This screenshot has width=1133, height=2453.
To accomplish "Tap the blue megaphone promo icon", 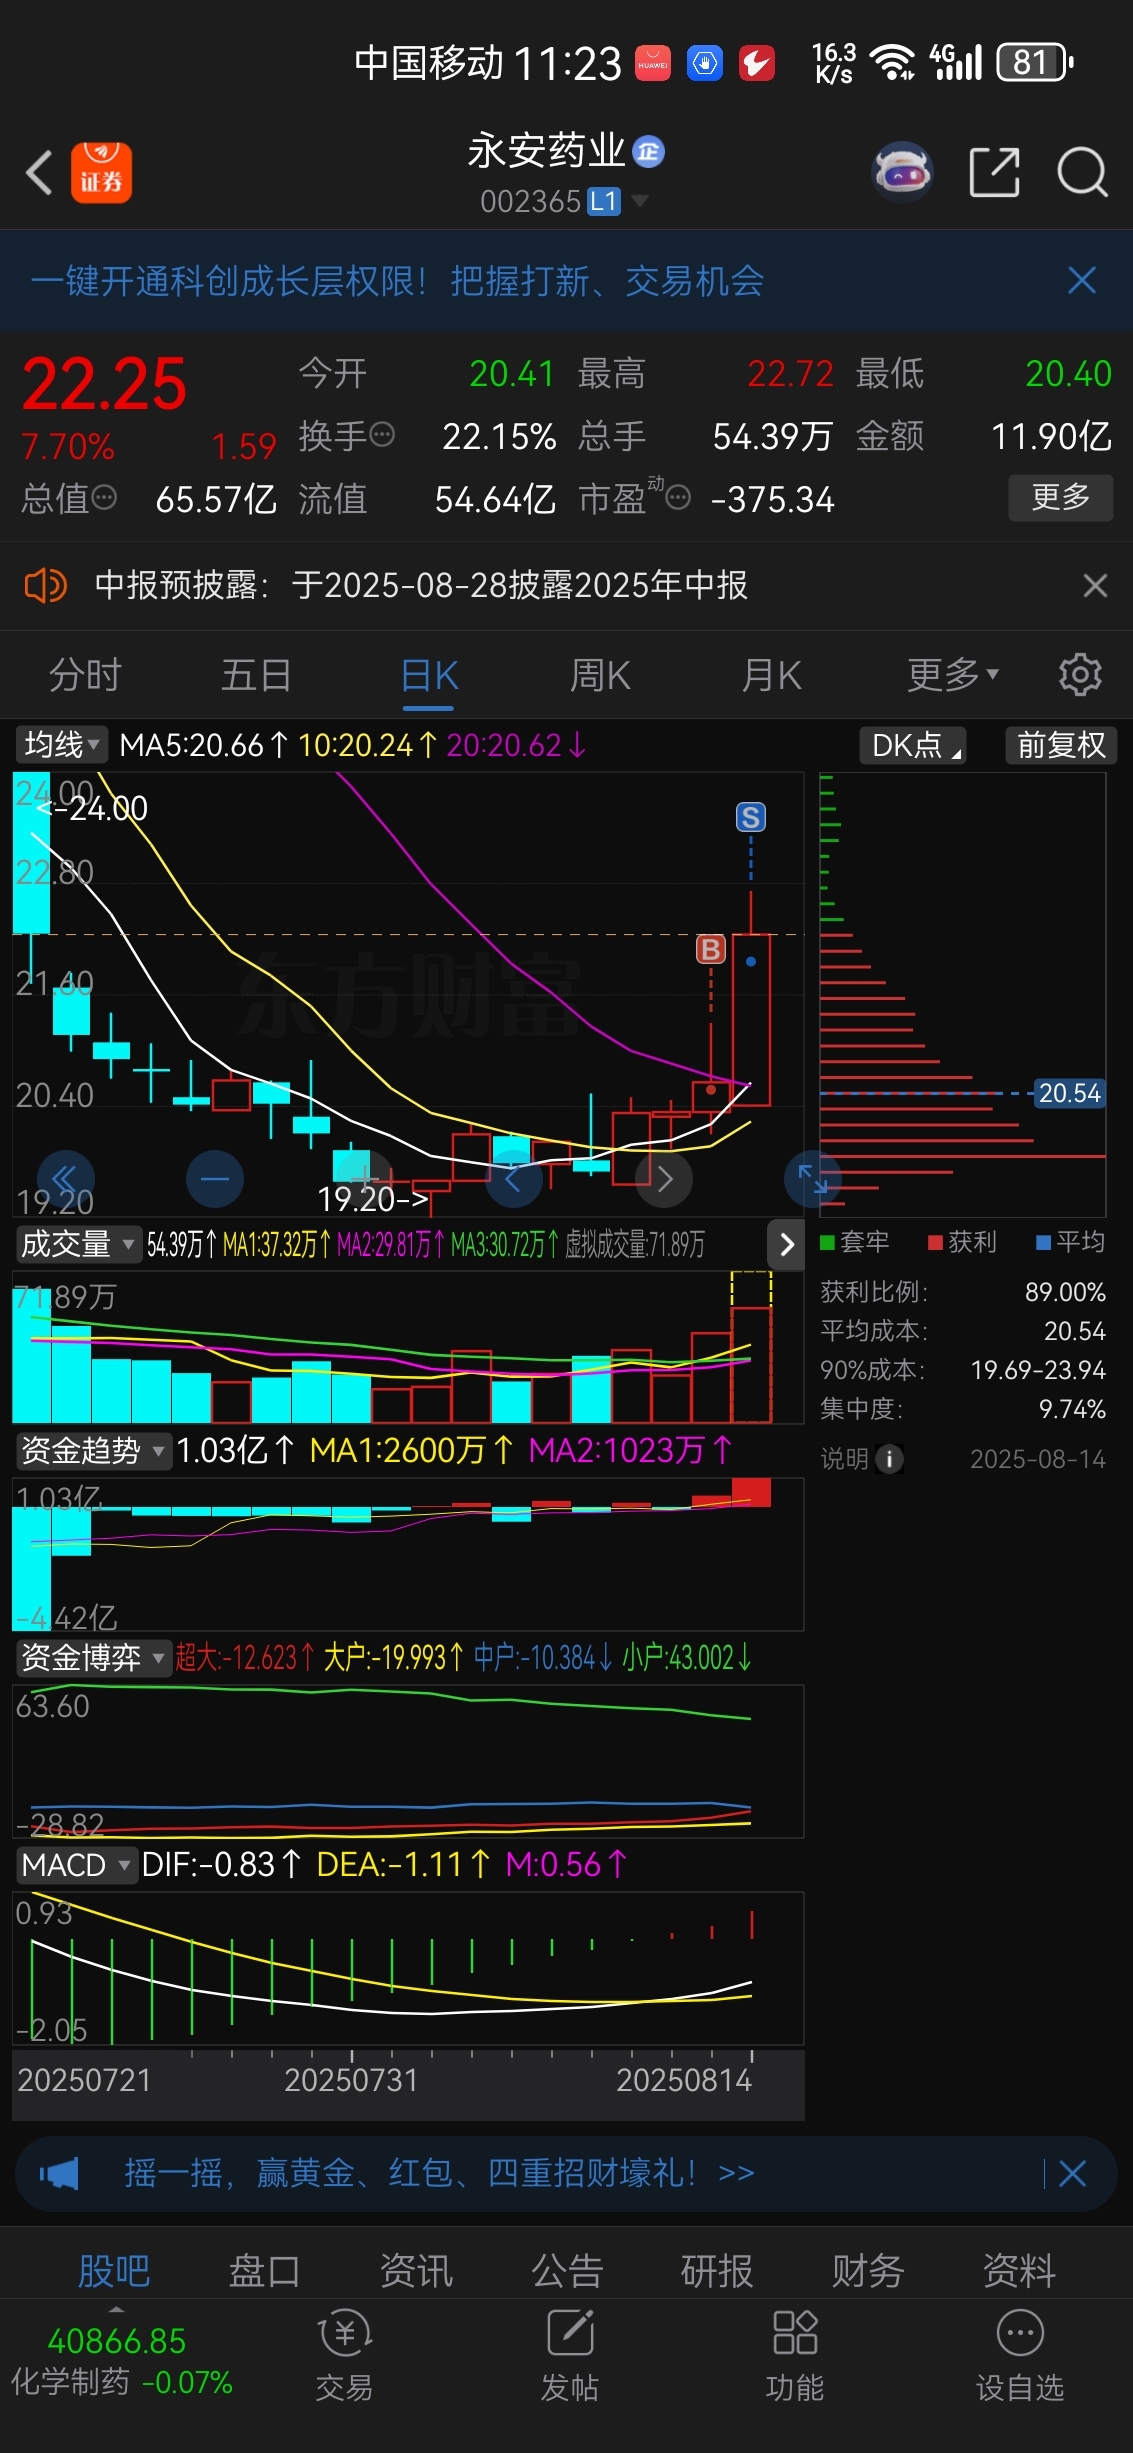I will (x=60, y=2173).
